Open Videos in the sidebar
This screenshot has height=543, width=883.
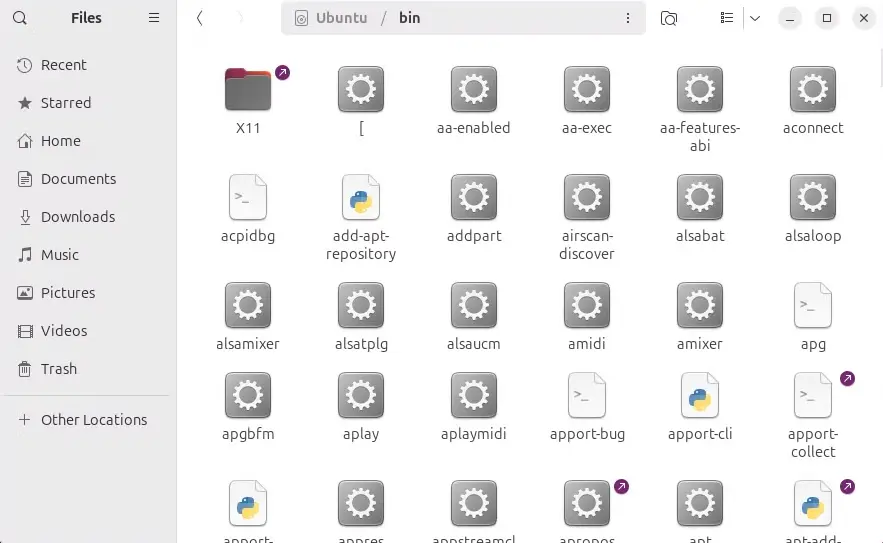coord(88,331)
